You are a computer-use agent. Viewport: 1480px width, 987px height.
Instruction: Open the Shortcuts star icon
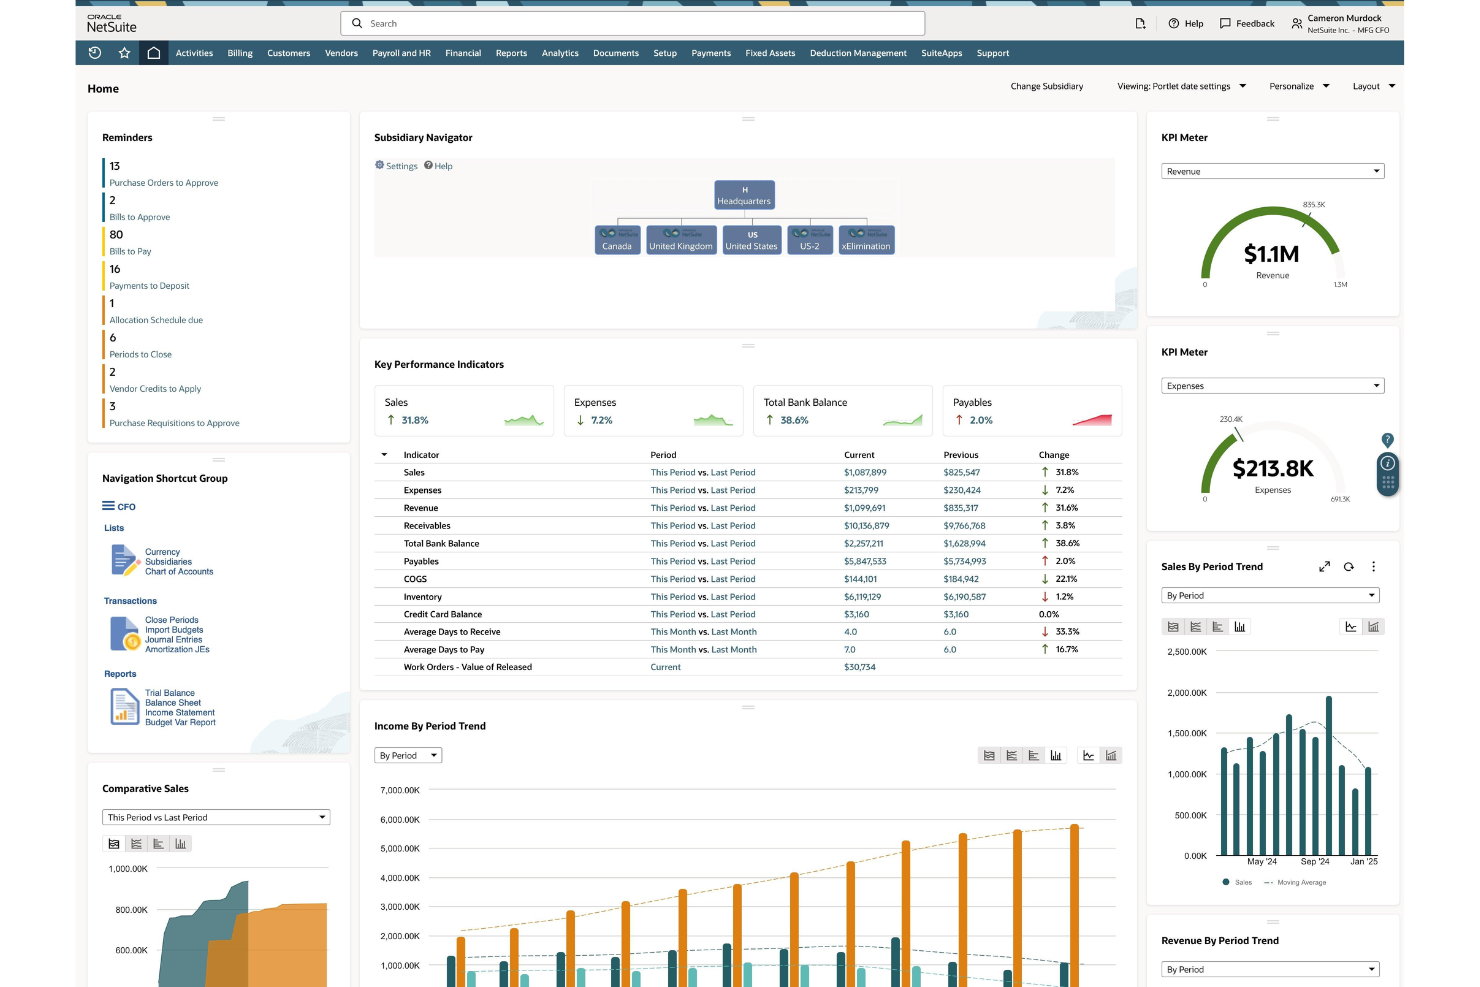tap(124, 53)
